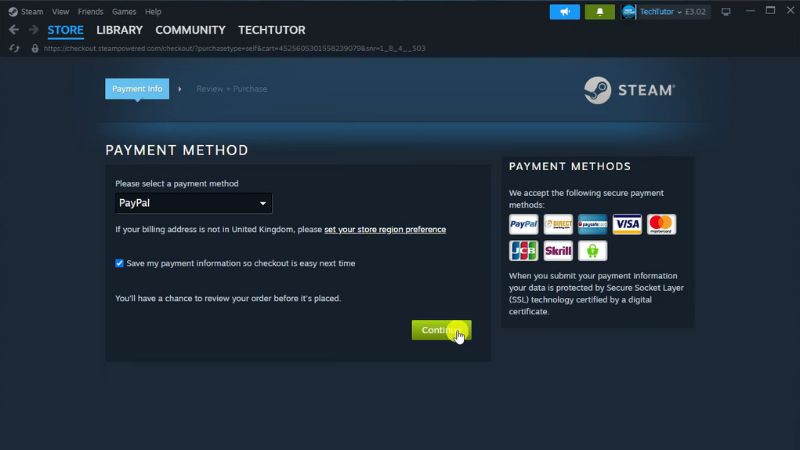Open the Steam menu
The width and height of the screenshot is (800, 450).
[x=32, y=12]
